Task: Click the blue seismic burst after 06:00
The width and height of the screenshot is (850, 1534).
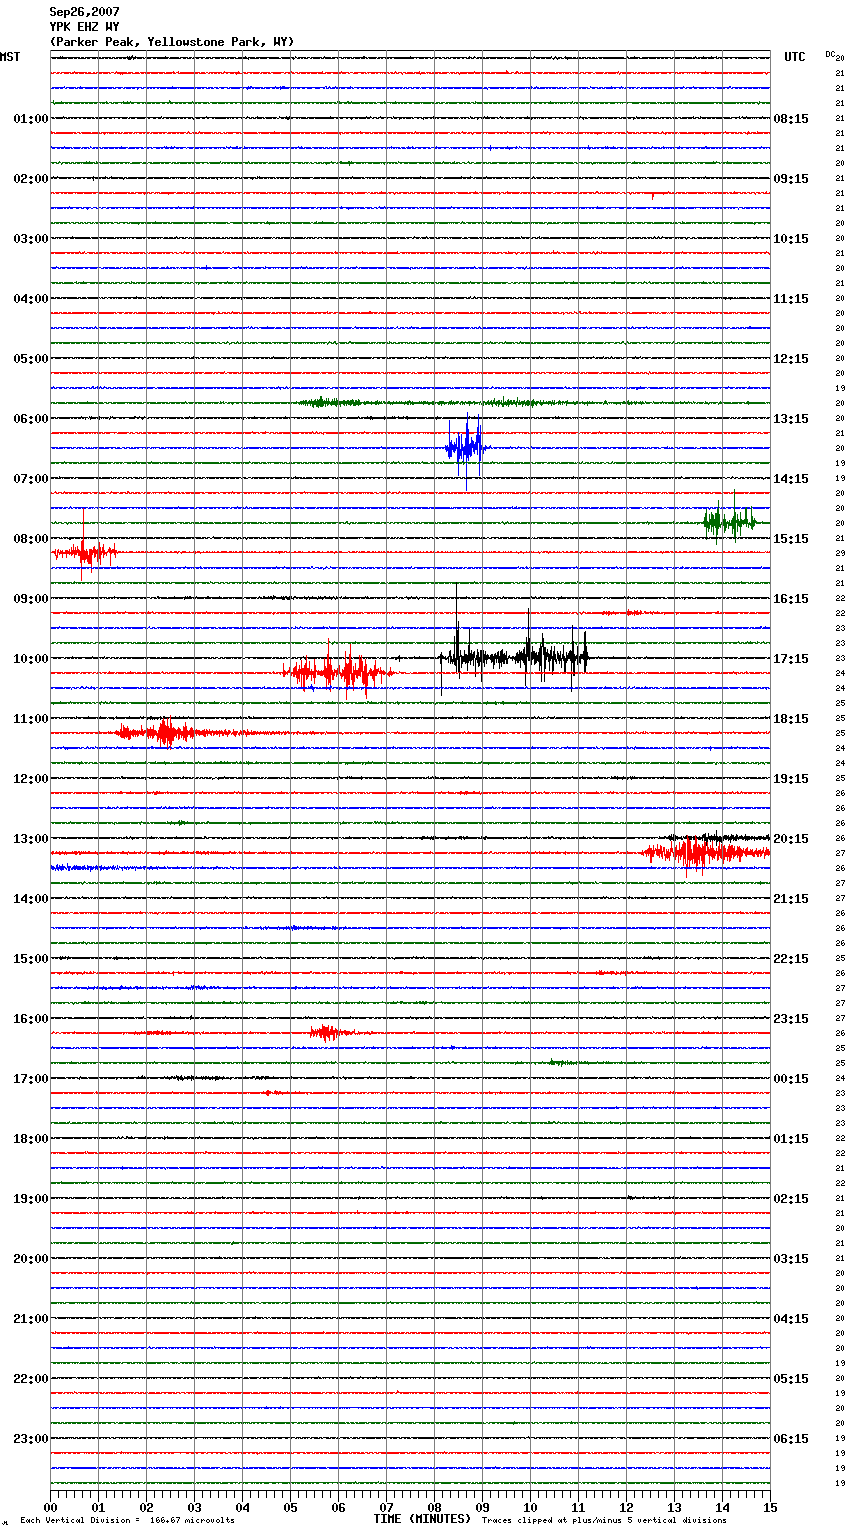Action: pyautogui.click(x=467, y=448)
